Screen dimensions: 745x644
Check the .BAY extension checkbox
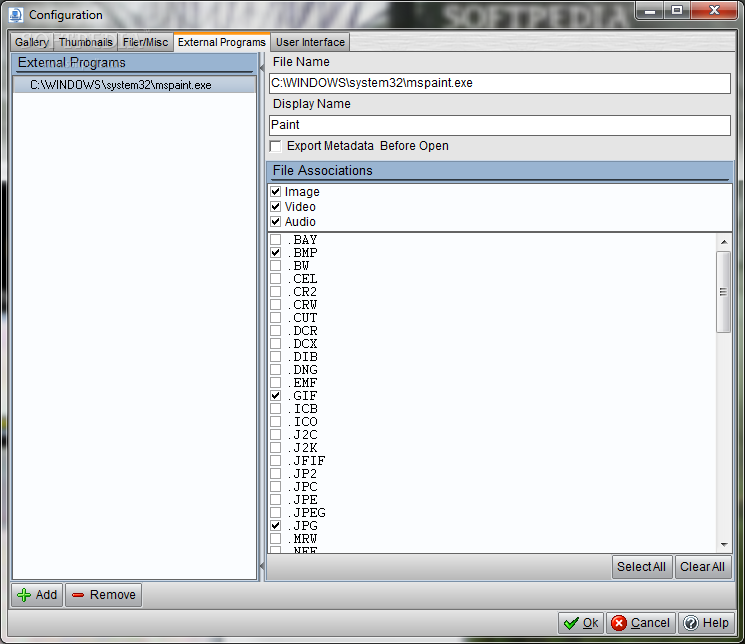276,240
